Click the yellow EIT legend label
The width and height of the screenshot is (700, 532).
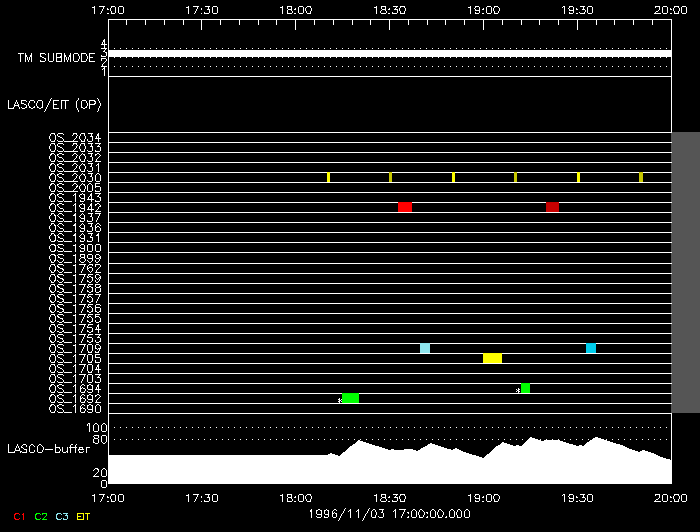(x=84, y=517)
